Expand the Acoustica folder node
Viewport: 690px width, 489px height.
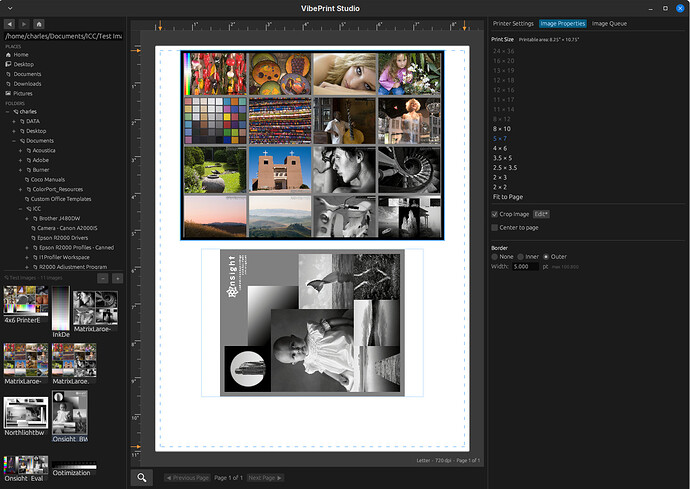point(20,151)
